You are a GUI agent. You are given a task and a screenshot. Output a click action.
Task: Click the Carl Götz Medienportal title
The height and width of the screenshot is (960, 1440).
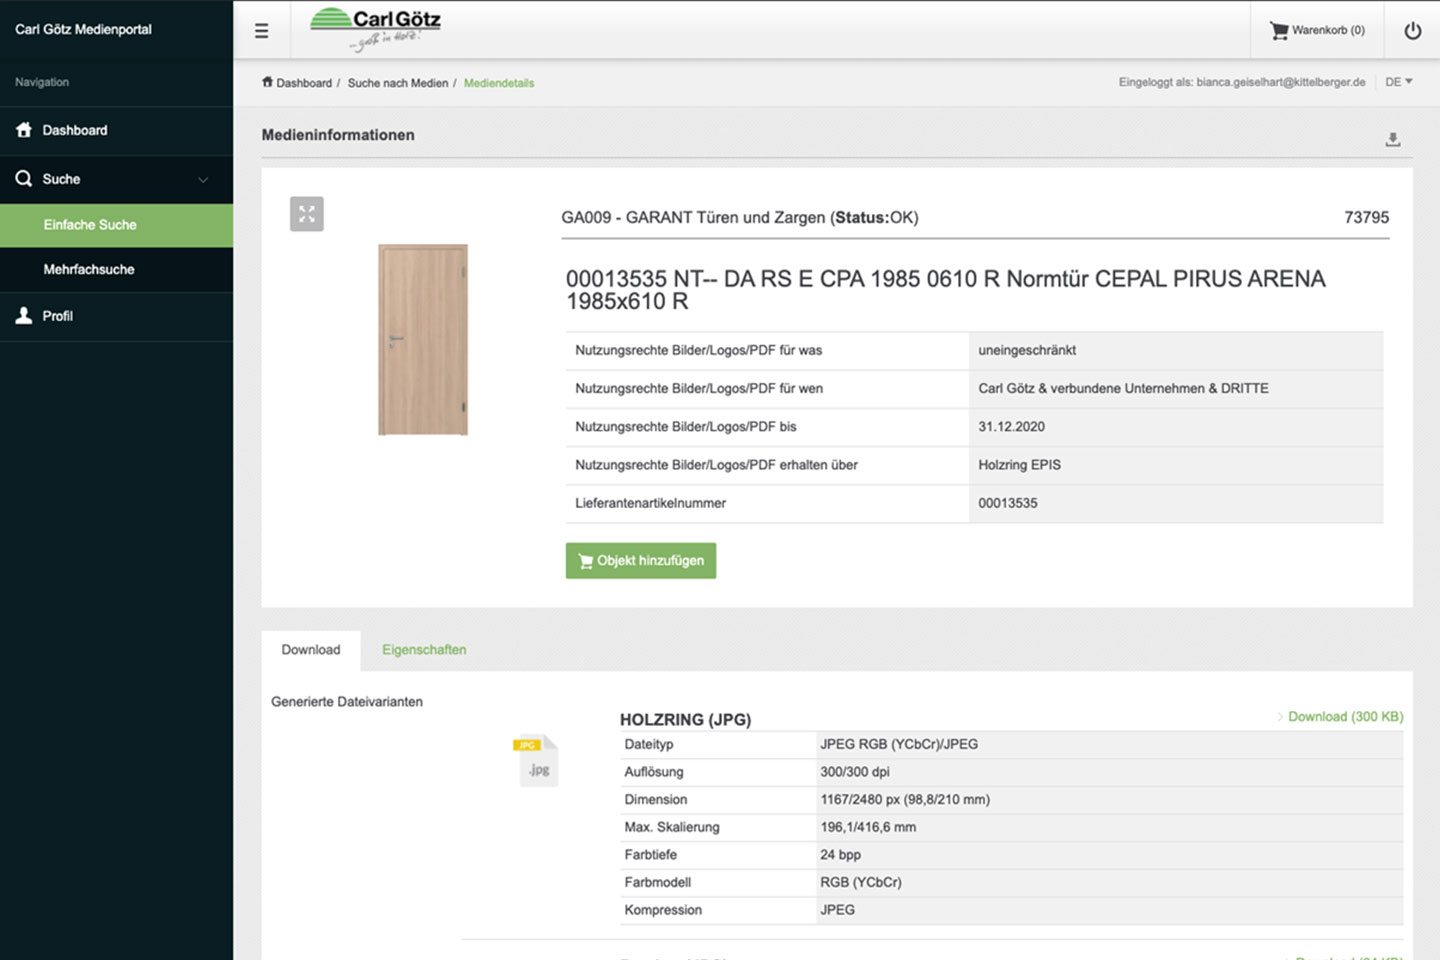click(x=83, y=30)
